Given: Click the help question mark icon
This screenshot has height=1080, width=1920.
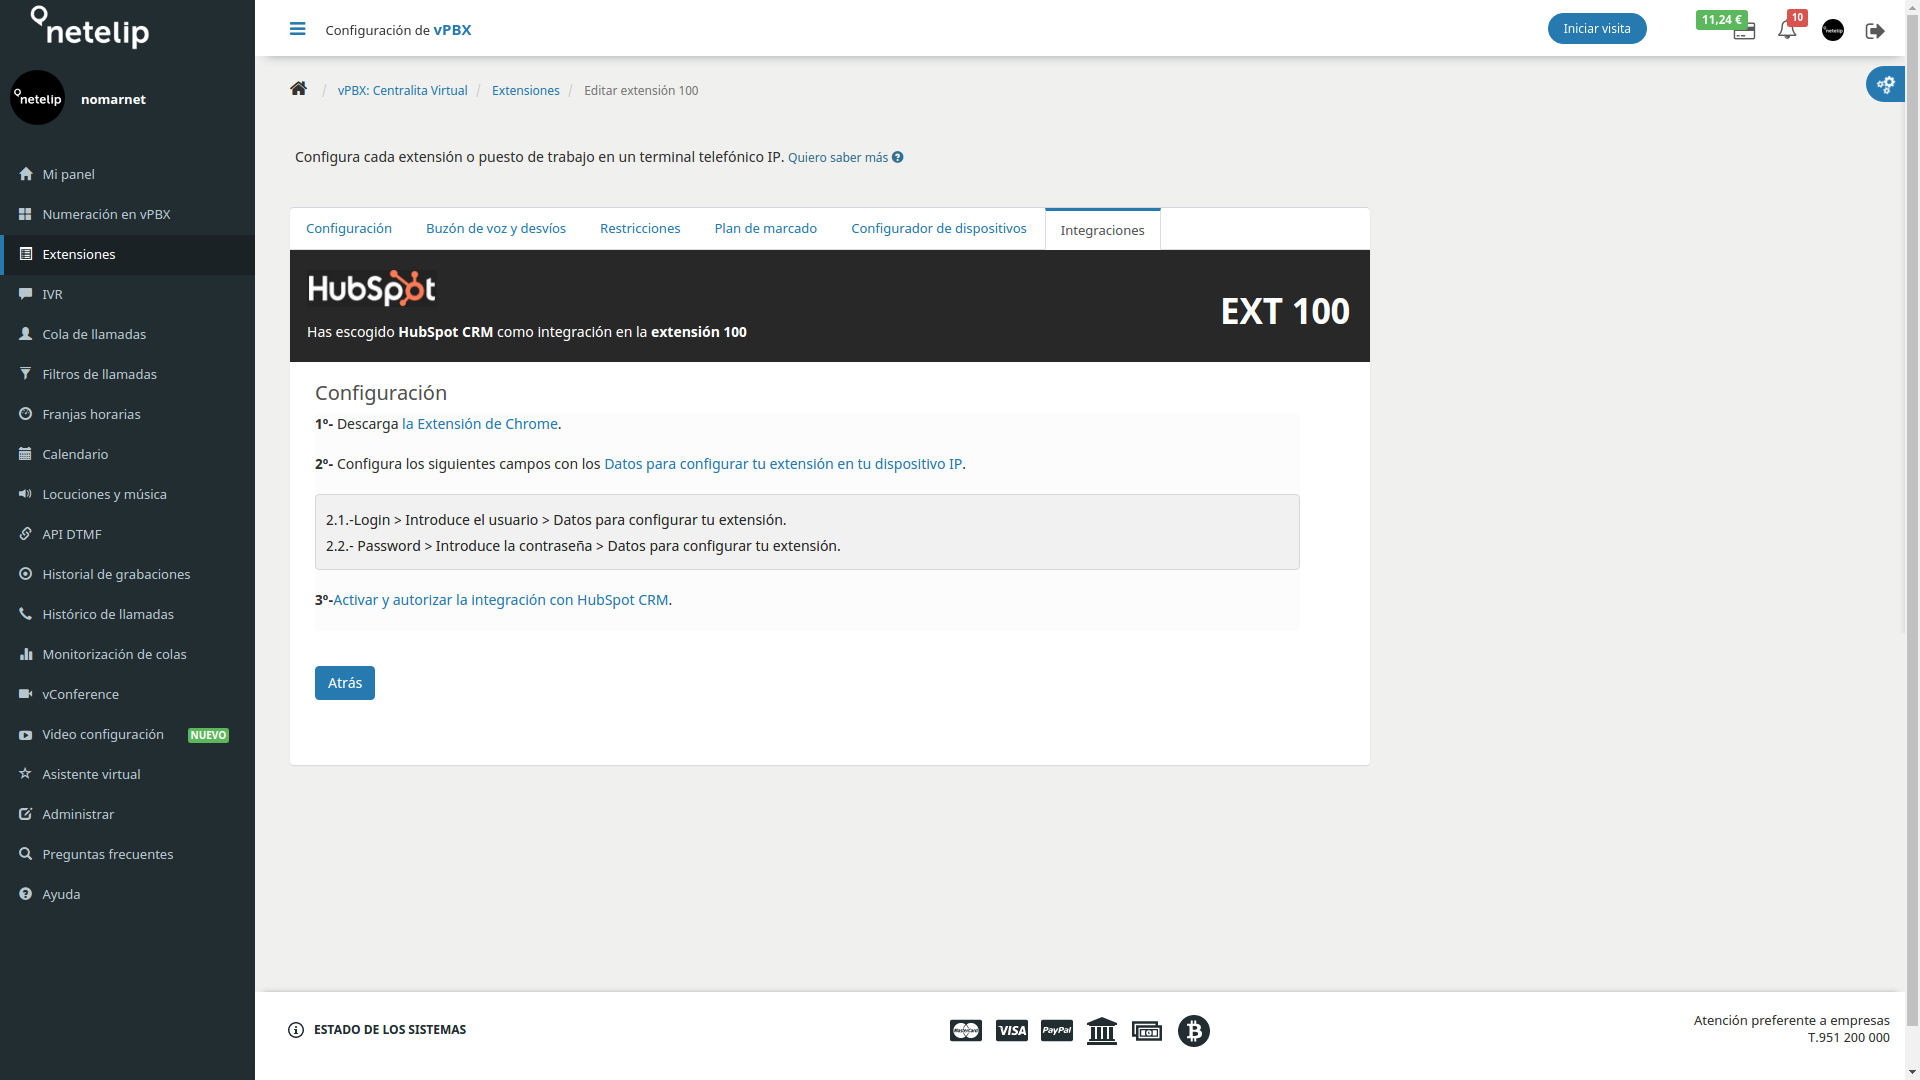Looking at the screenshot, I should click(x=897, y=157).
